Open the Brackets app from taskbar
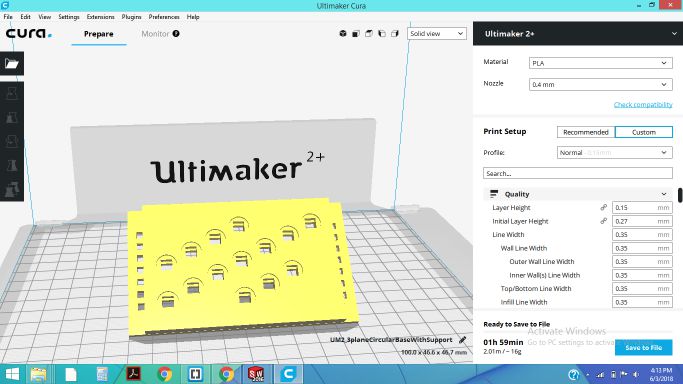The height and width of the screenshot is (384, 683). (x=196, y=374)
